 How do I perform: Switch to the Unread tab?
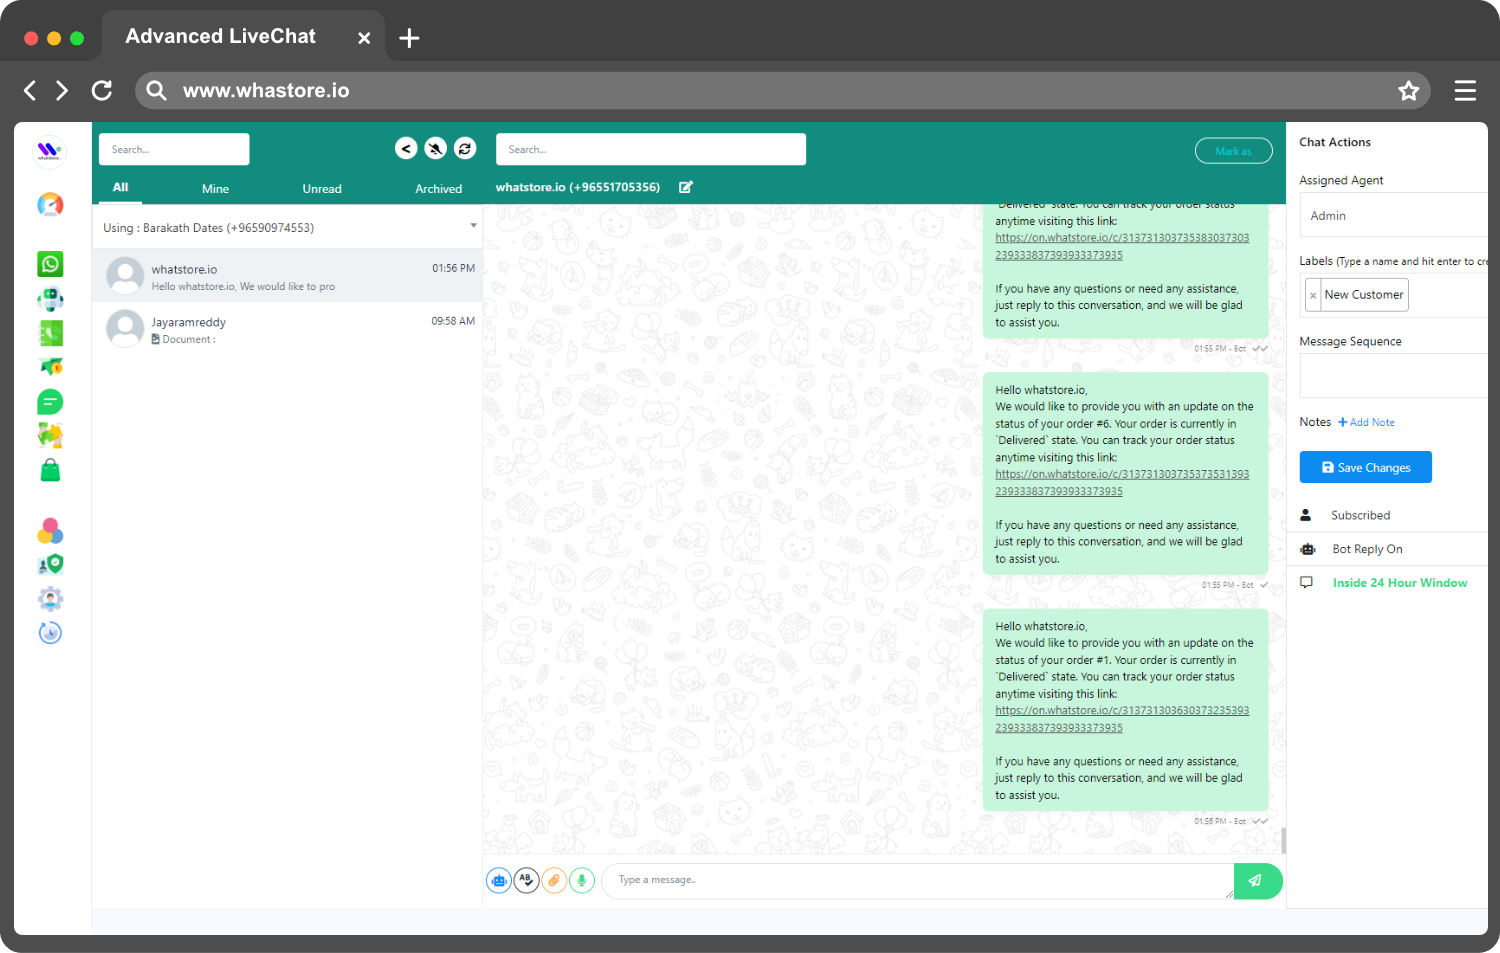coord(322,188)
